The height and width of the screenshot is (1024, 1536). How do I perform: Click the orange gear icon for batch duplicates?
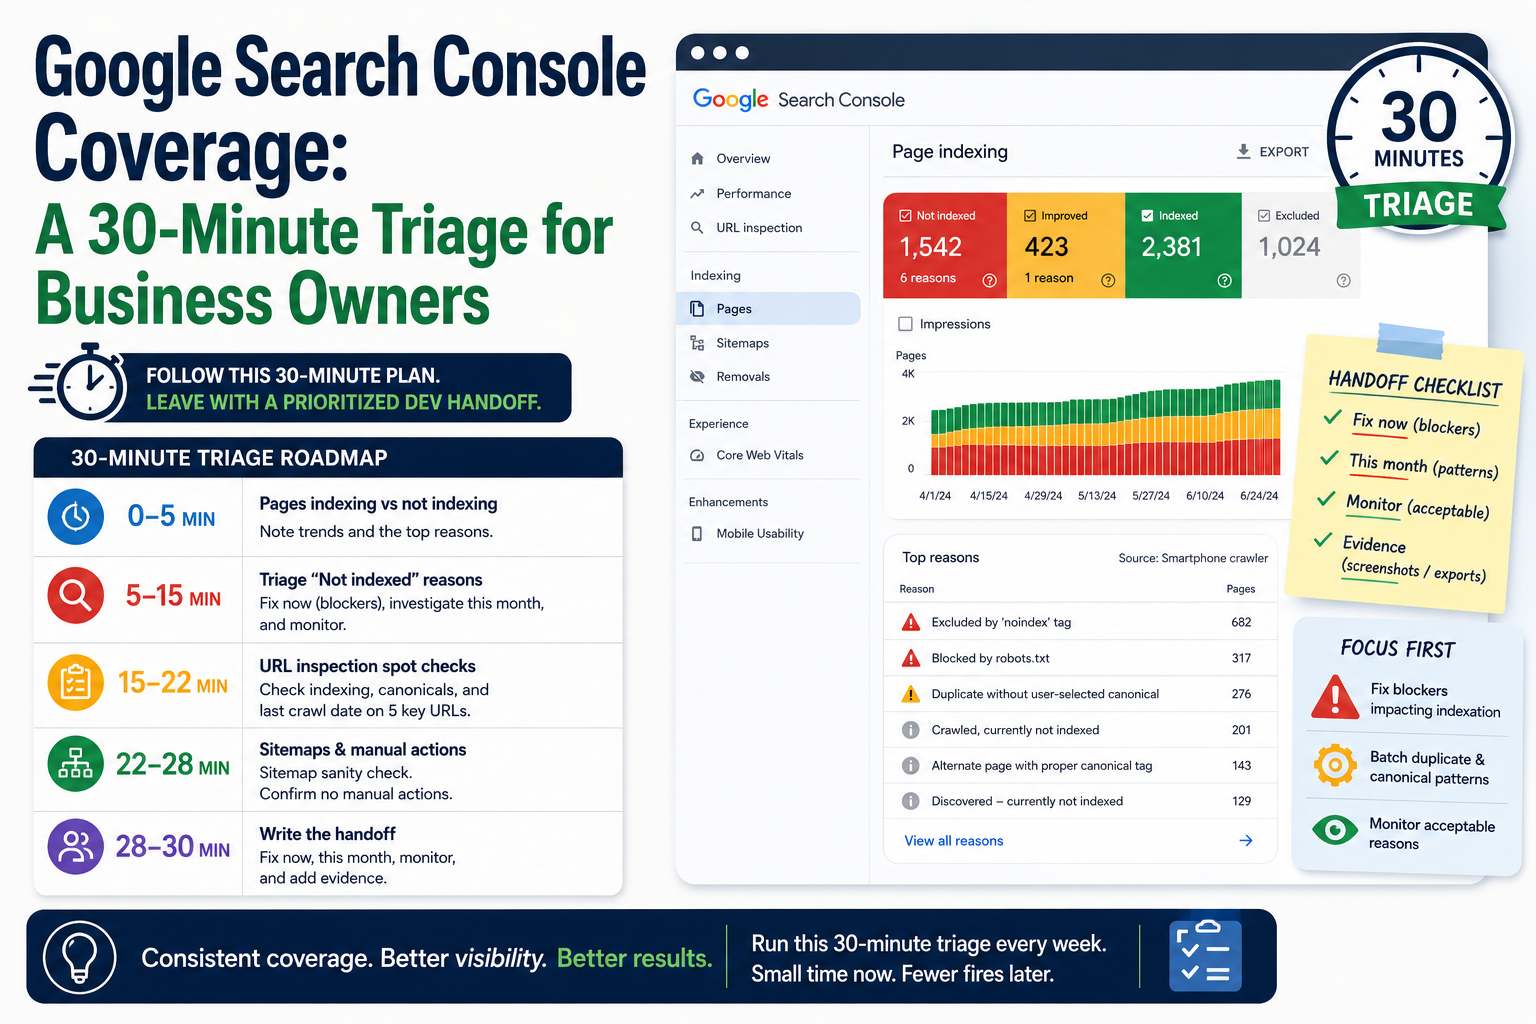coord(1335,766)
